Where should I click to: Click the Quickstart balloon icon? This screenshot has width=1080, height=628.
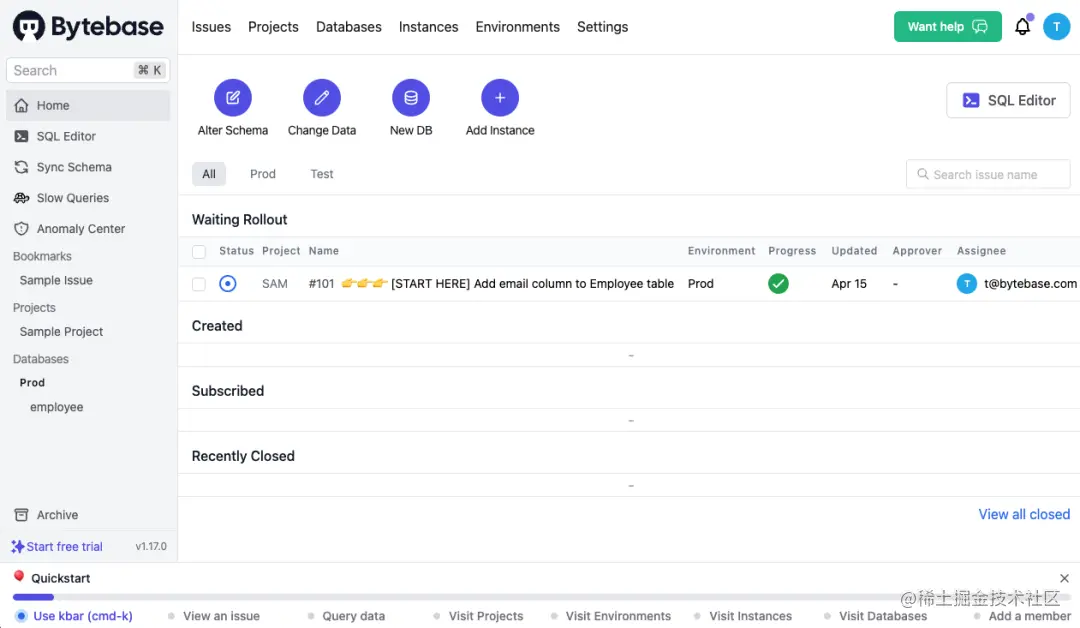19,577
